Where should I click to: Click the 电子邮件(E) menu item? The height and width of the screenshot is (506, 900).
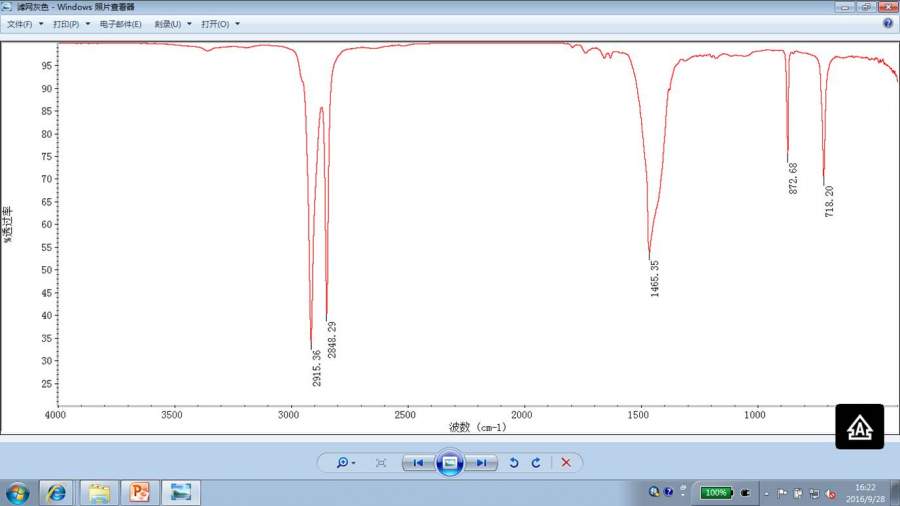click(121, 24)
